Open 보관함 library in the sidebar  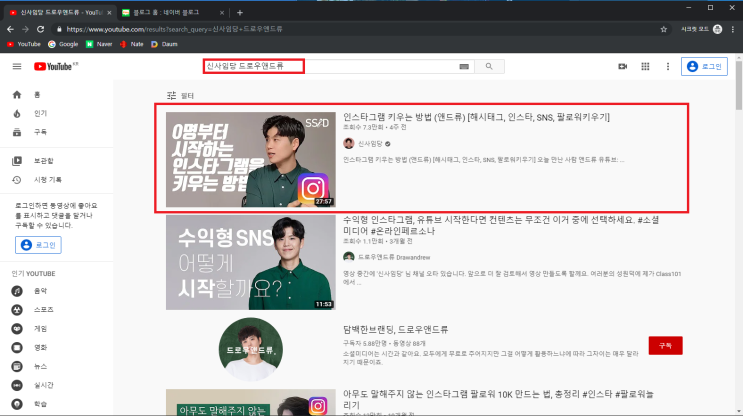tap(56, 161)
